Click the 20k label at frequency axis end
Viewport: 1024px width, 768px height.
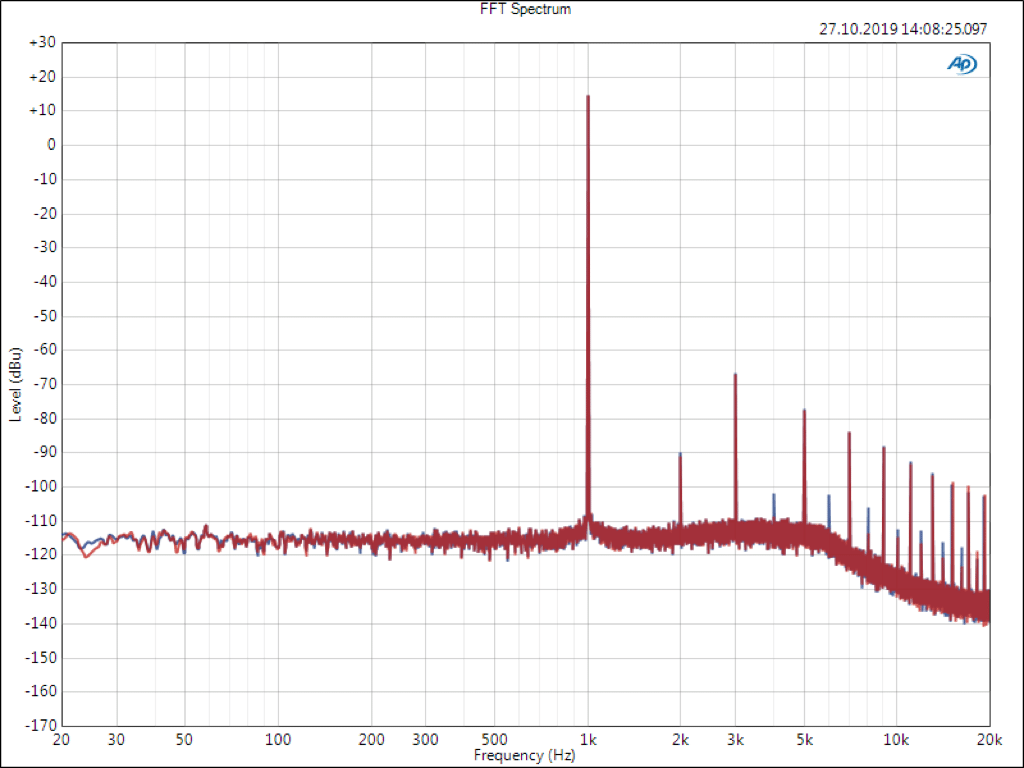(989, 740)
